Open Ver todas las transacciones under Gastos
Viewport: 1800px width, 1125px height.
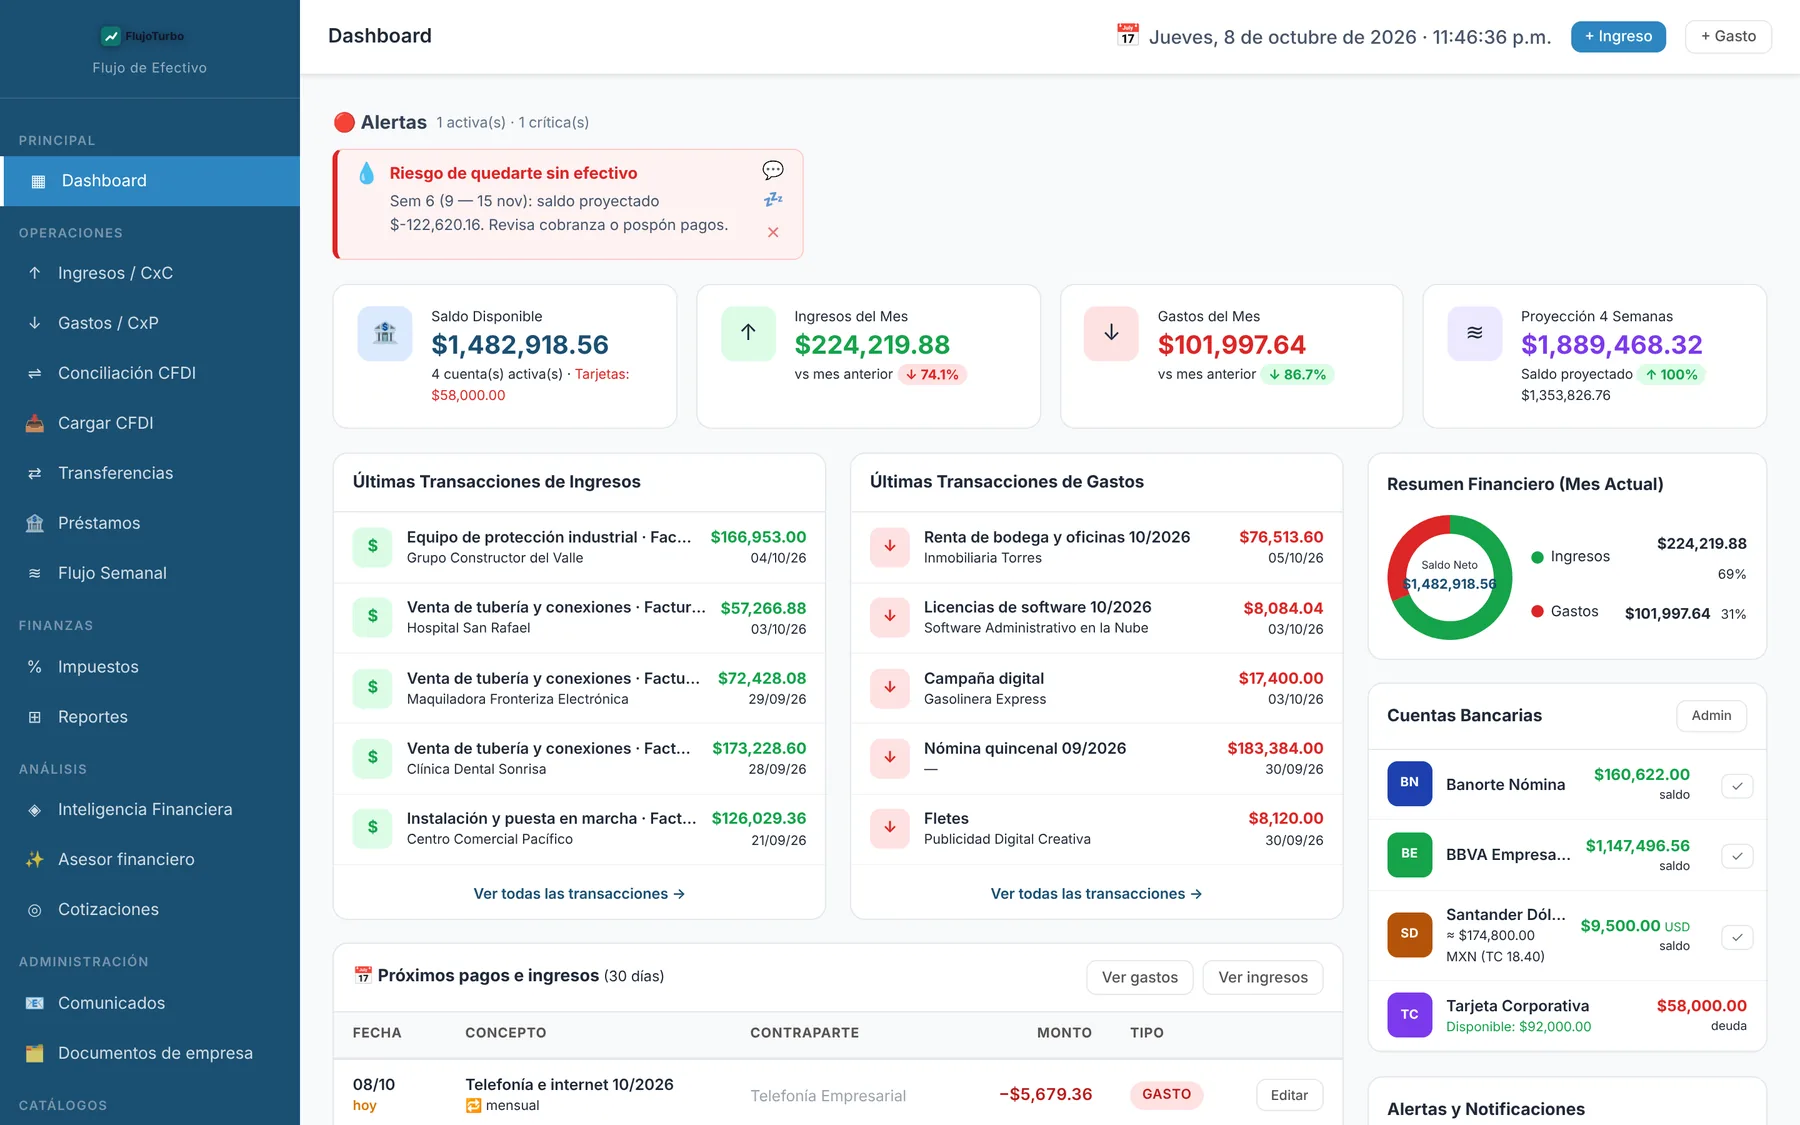(1096, 894)
